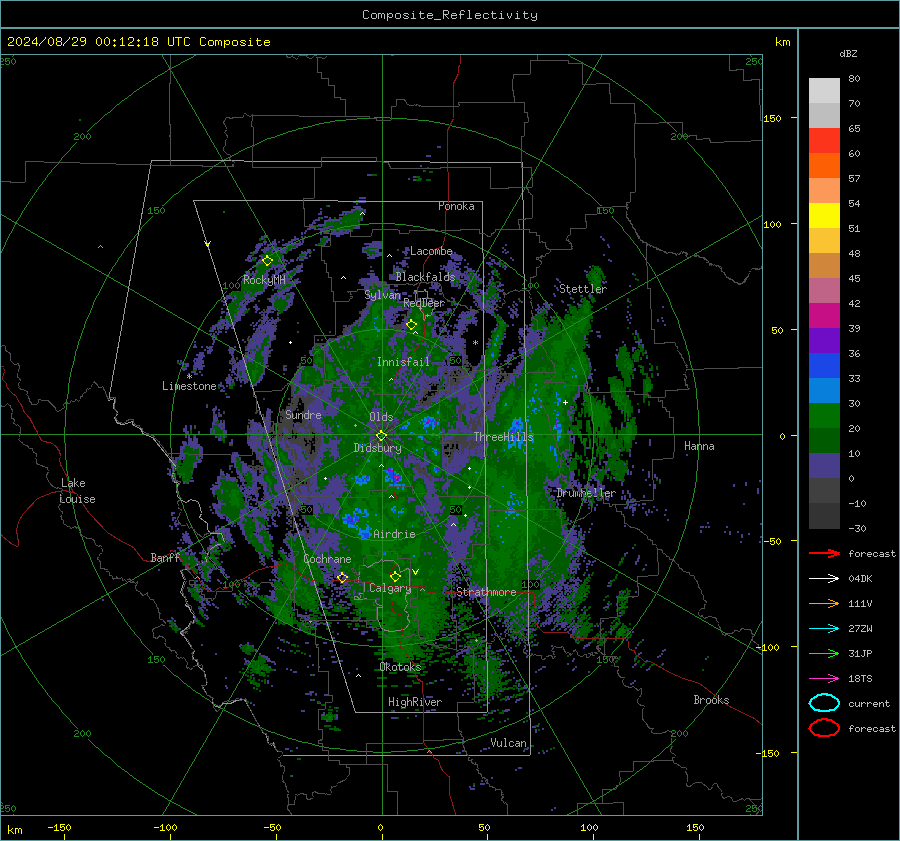Pick the purple 36-39 dBZ swatch
This screenshot has height=841, width=900.
coord(824,341)
